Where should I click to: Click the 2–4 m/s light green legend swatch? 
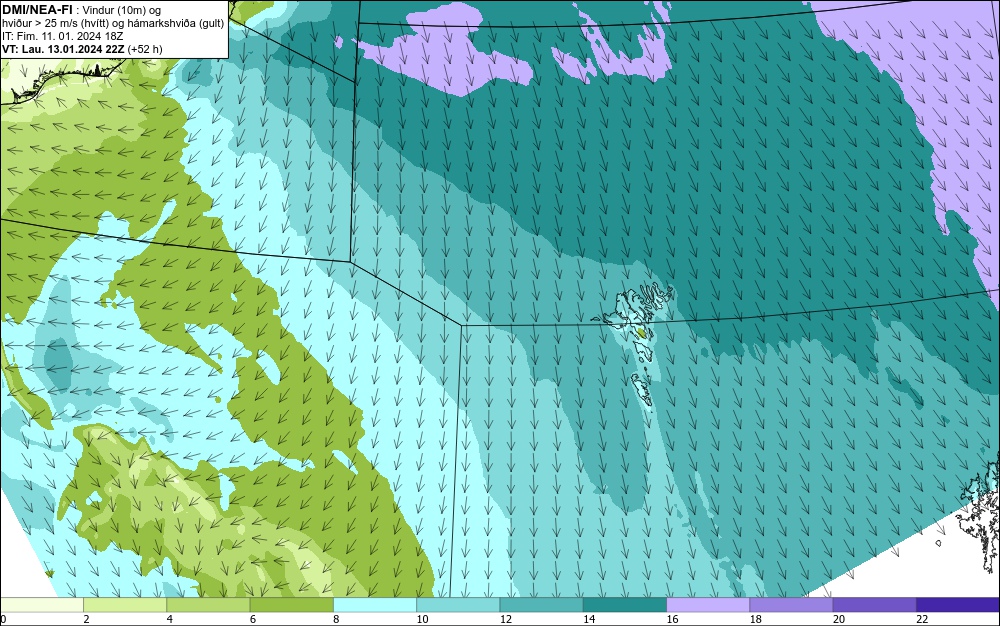coord(125,604)
